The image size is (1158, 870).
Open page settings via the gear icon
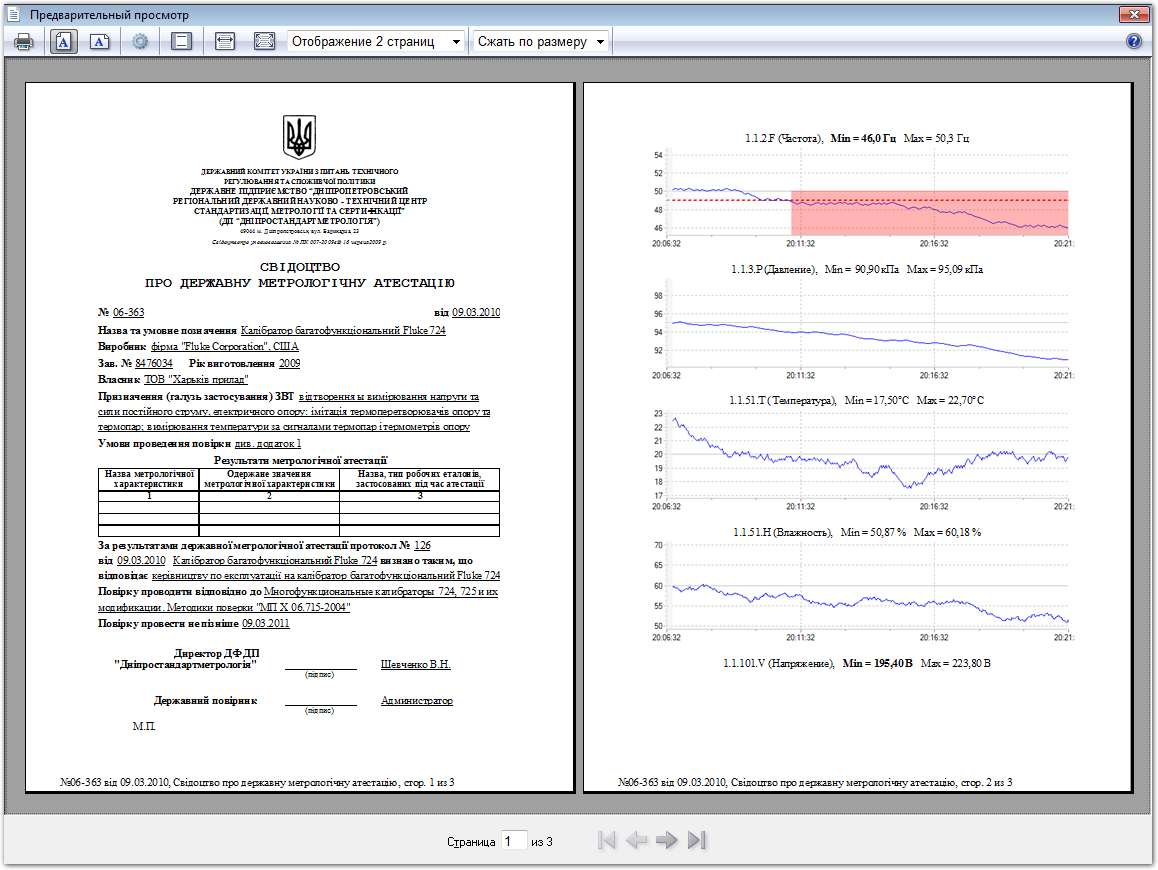point(140,41)
